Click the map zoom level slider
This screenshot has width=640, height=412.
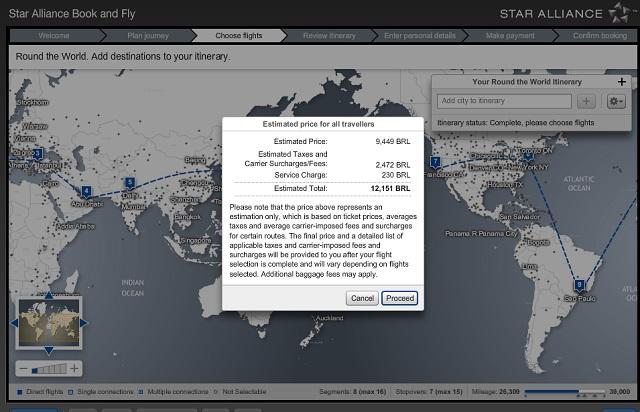coord(49,369)
